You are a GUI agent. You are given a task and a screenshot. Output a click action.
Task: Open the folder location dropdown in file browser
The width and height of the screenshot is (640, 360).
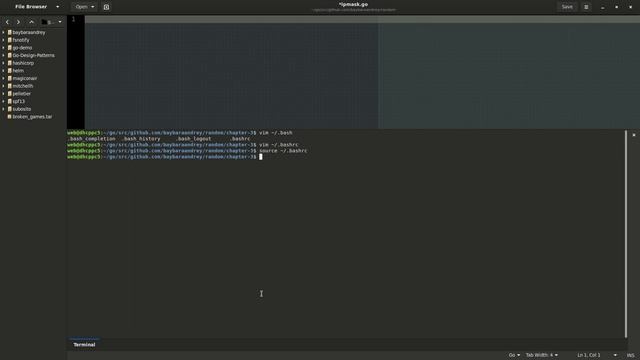(60, 22)
